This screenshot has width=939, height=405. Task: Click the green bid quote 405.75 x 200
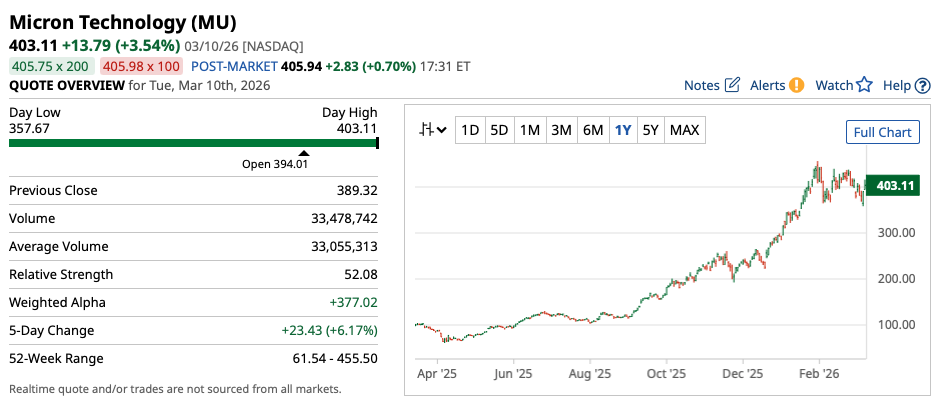point(52,66)
